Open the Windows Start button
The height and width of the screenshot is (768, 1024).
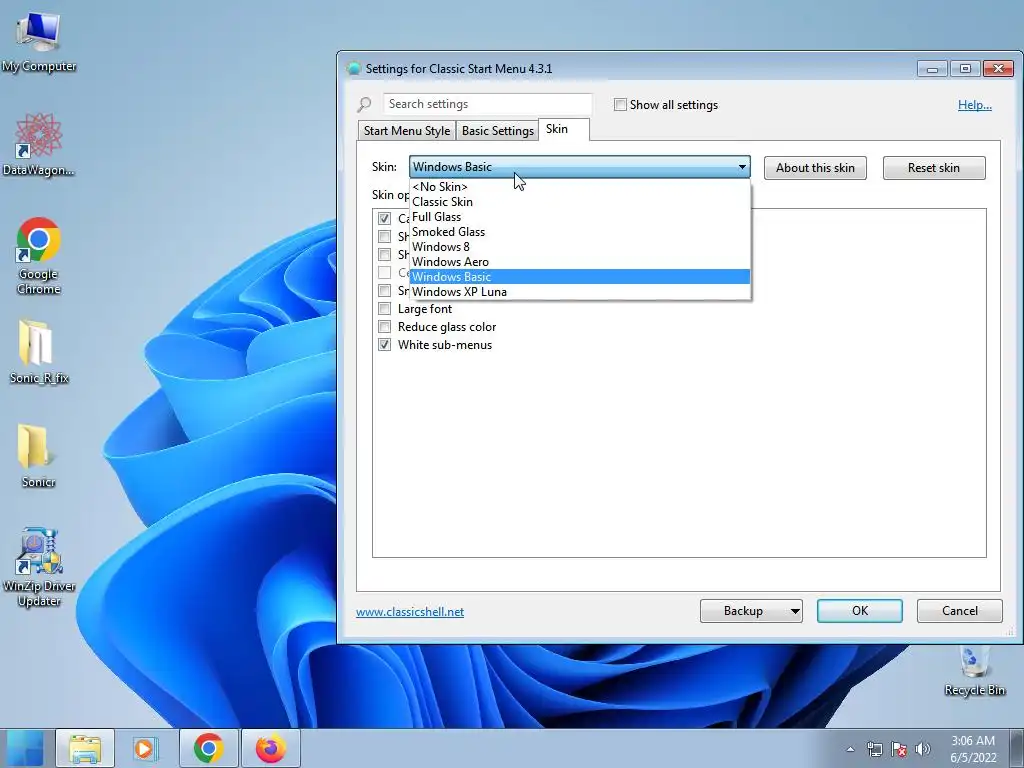coord(25,748)
